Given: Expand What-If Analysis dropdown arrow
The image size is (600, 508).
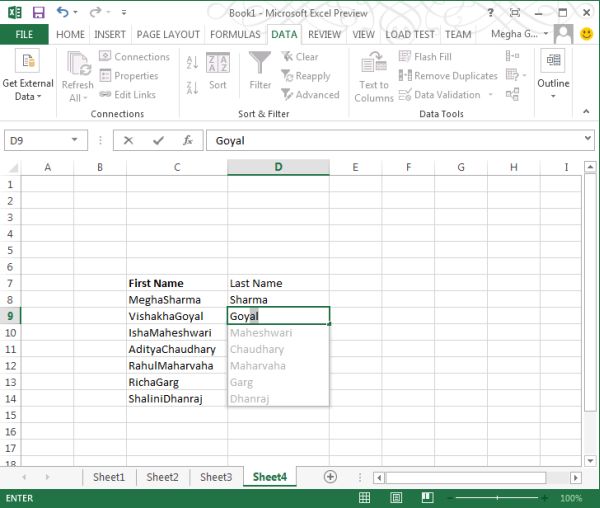Looking at the screenshot, I should (x=524, y=75).
